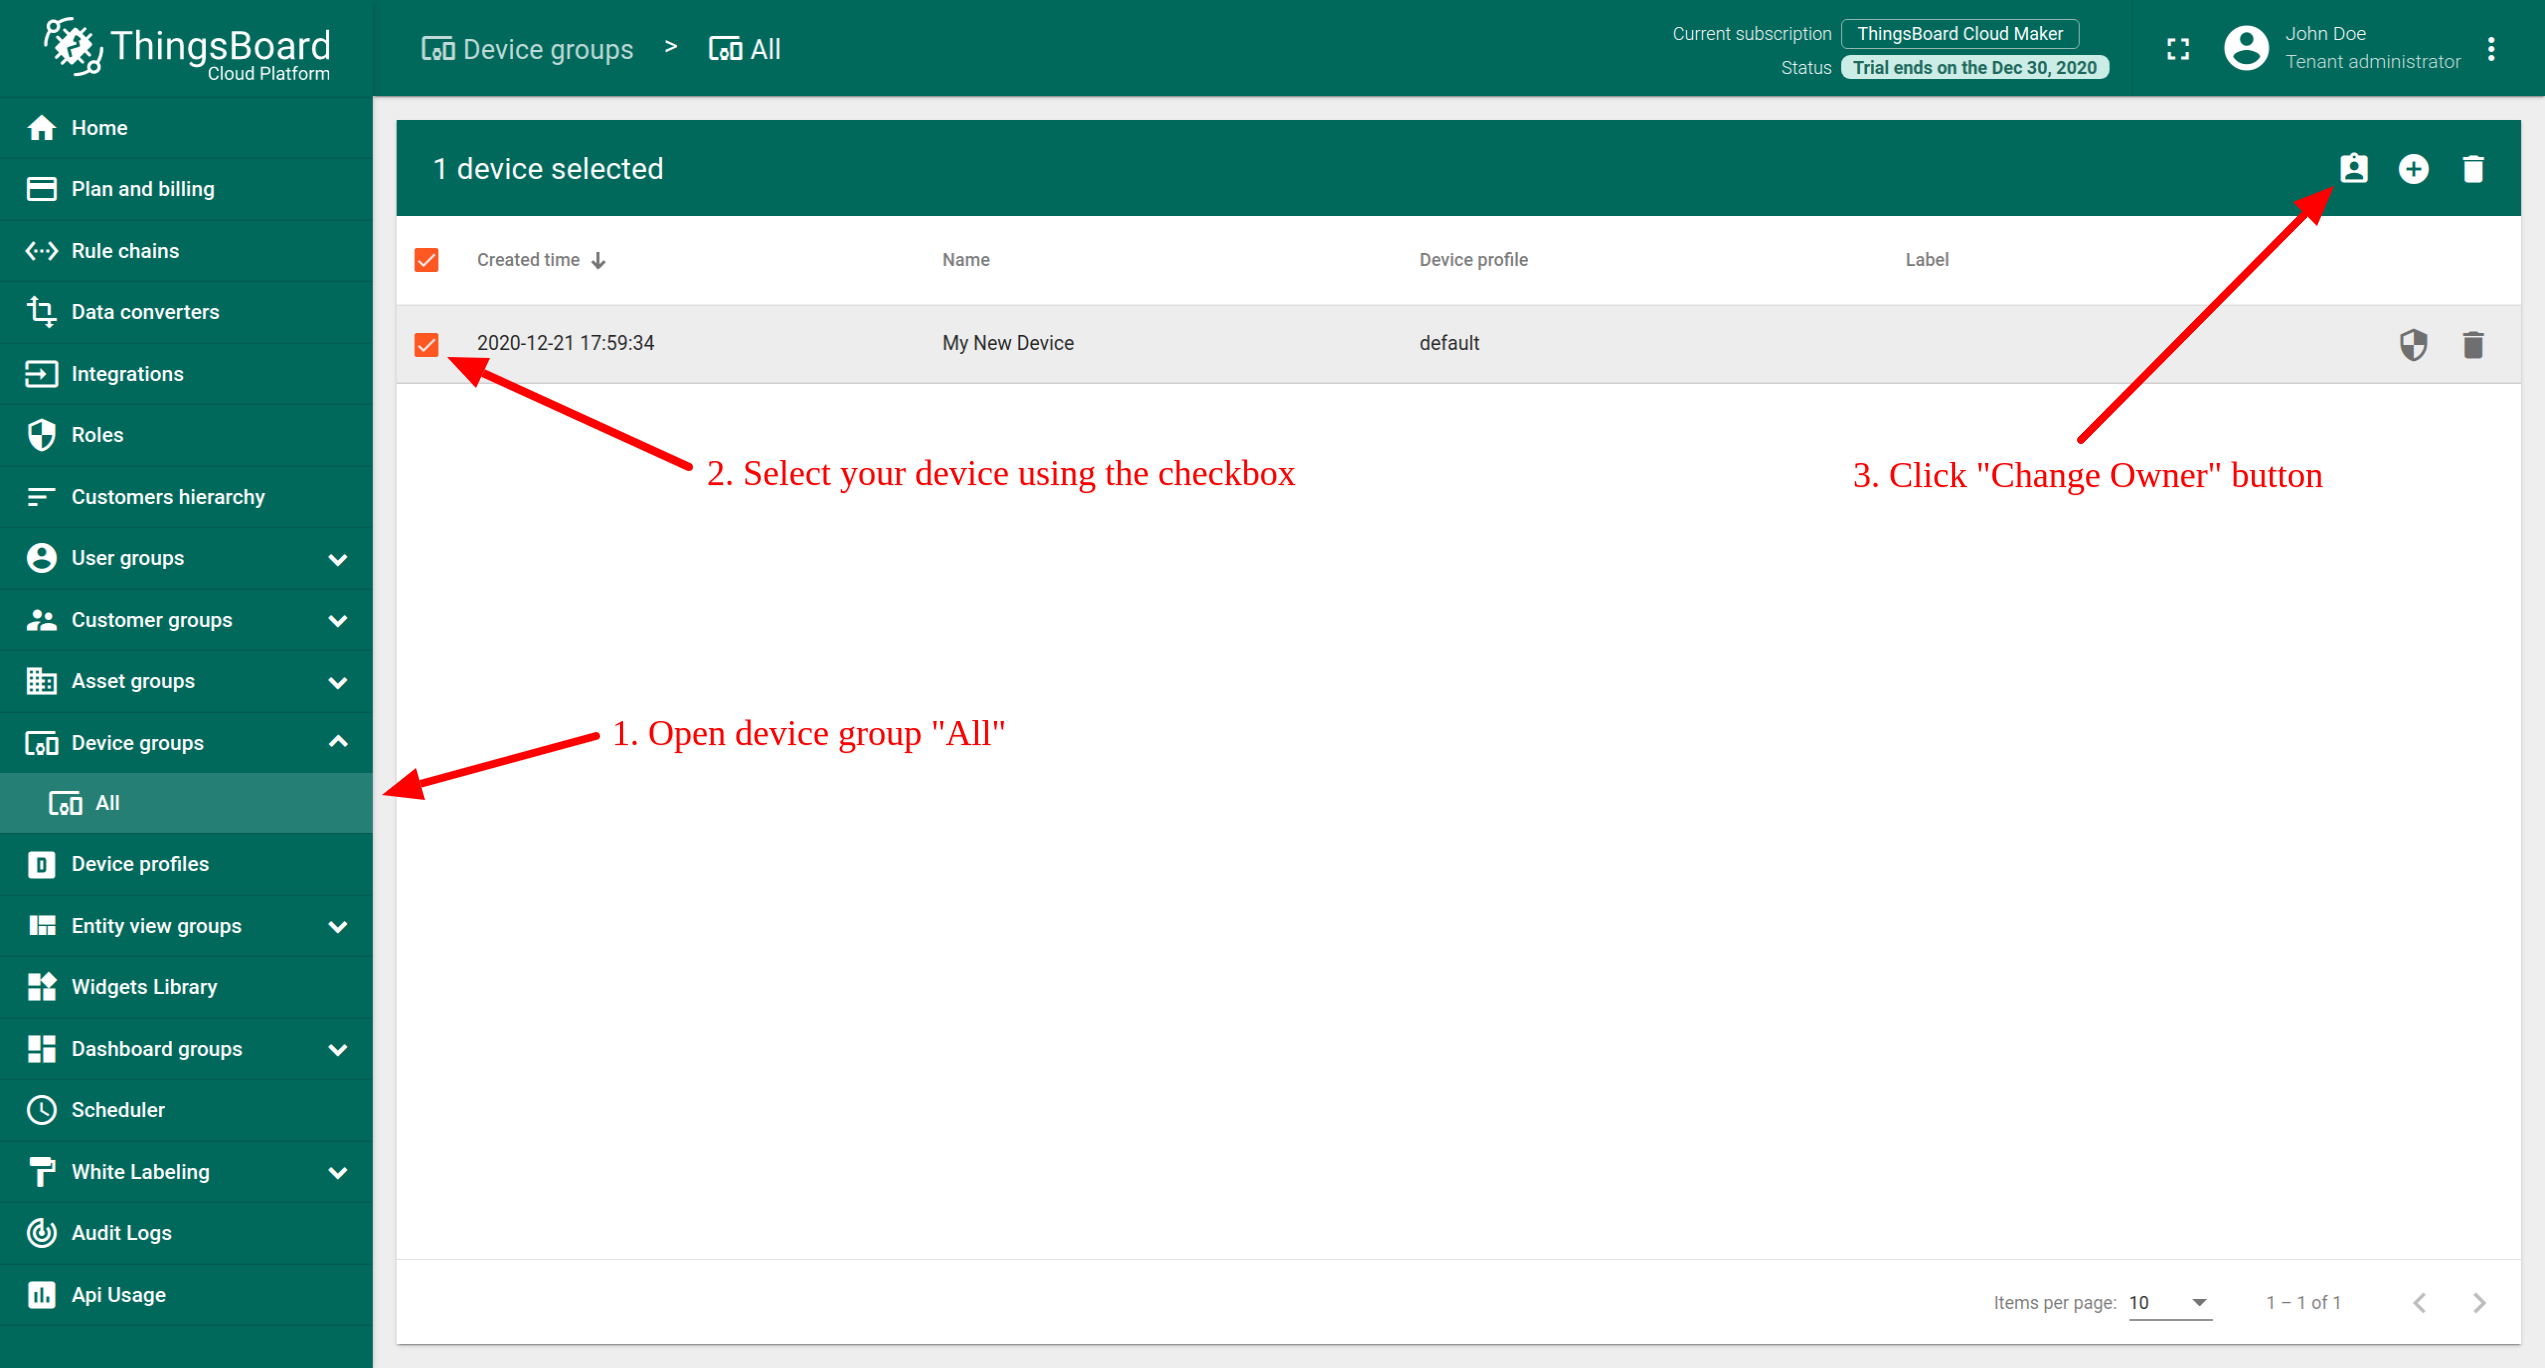Click the Integrations icon
This screenshot has height=1368, width=2545.
pos(41,374)
